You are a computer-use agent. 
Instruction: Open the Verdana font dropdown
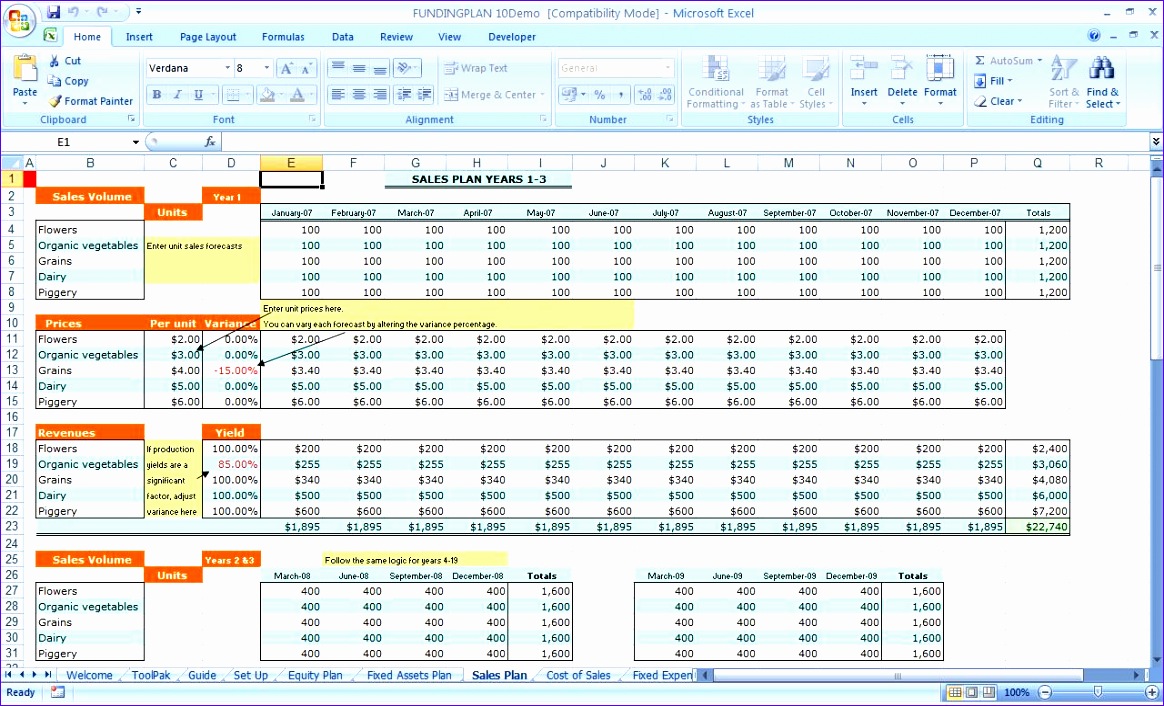pyautogui.click(x=229, y=68)
